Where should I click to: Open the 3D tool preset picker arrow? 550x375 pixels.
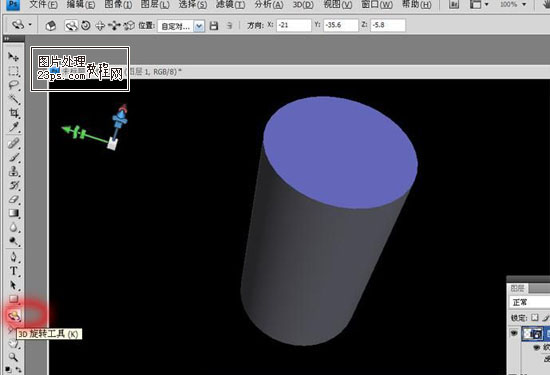[x=30, y=25]
